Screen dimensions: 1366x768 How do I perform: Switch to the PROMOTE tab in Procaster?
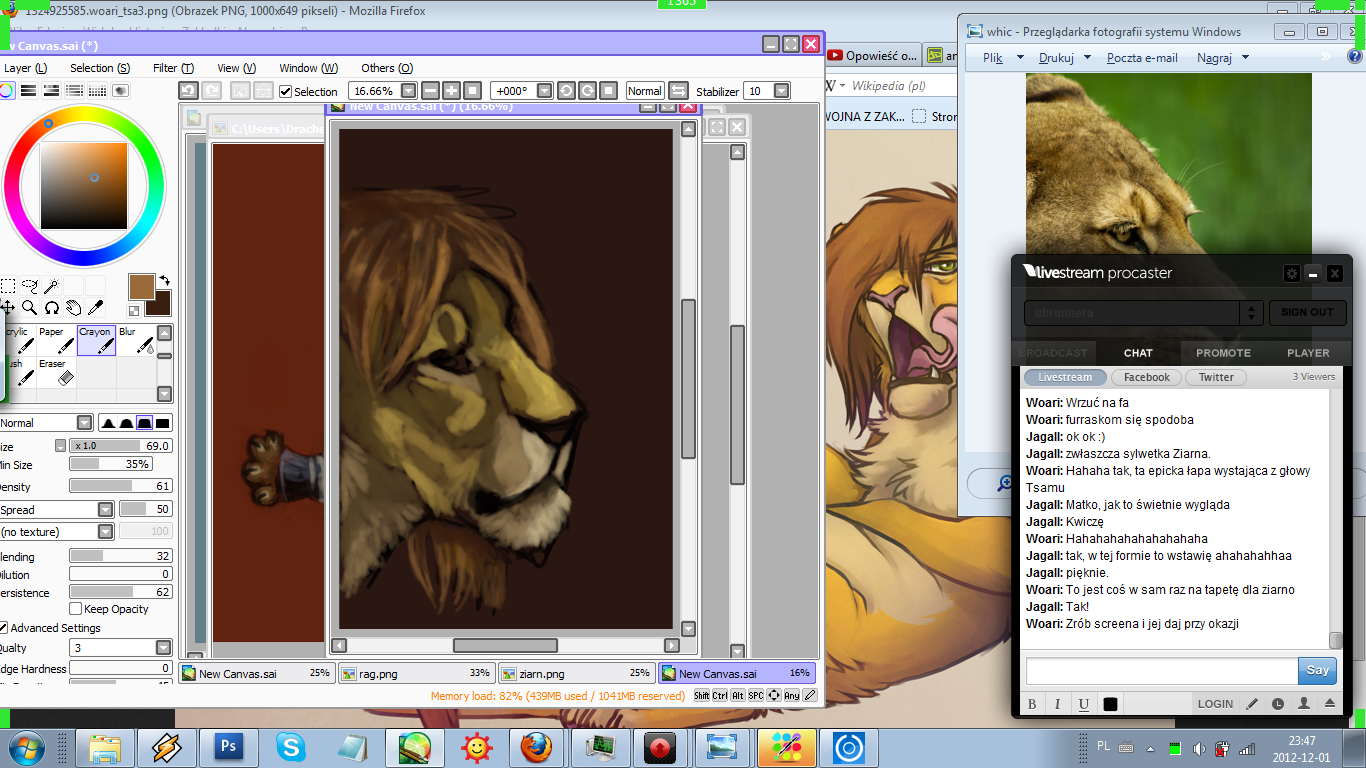[x=1223, y=353]
